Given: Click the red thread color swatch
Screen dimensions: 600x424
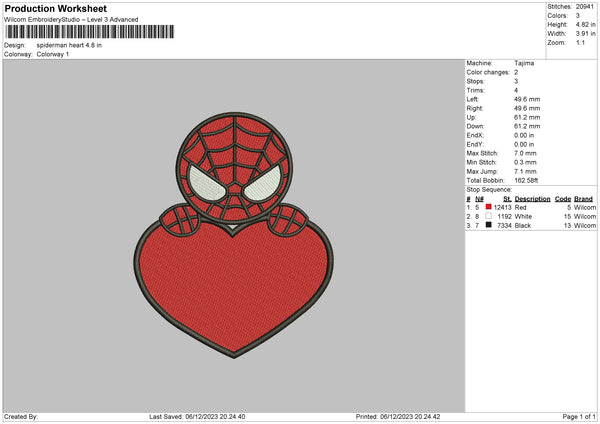Looking at the screenshot, I should (x=488, y=207).
